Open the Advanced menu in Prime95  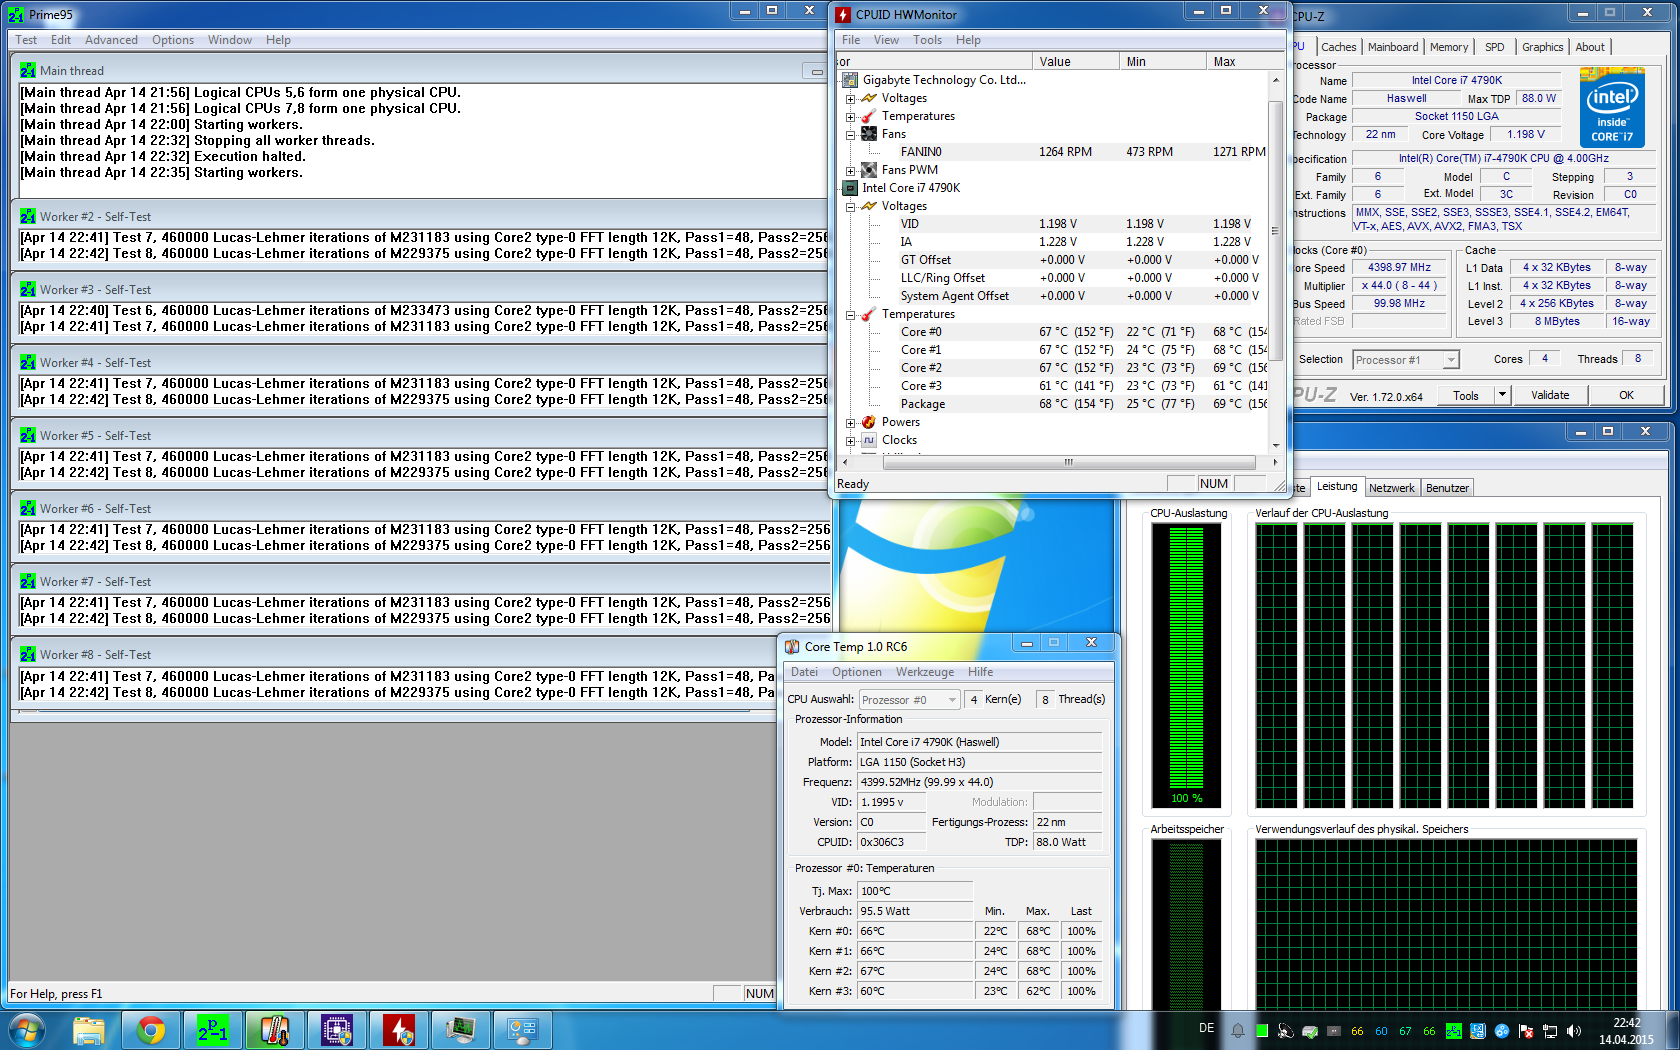click(111, 40)
